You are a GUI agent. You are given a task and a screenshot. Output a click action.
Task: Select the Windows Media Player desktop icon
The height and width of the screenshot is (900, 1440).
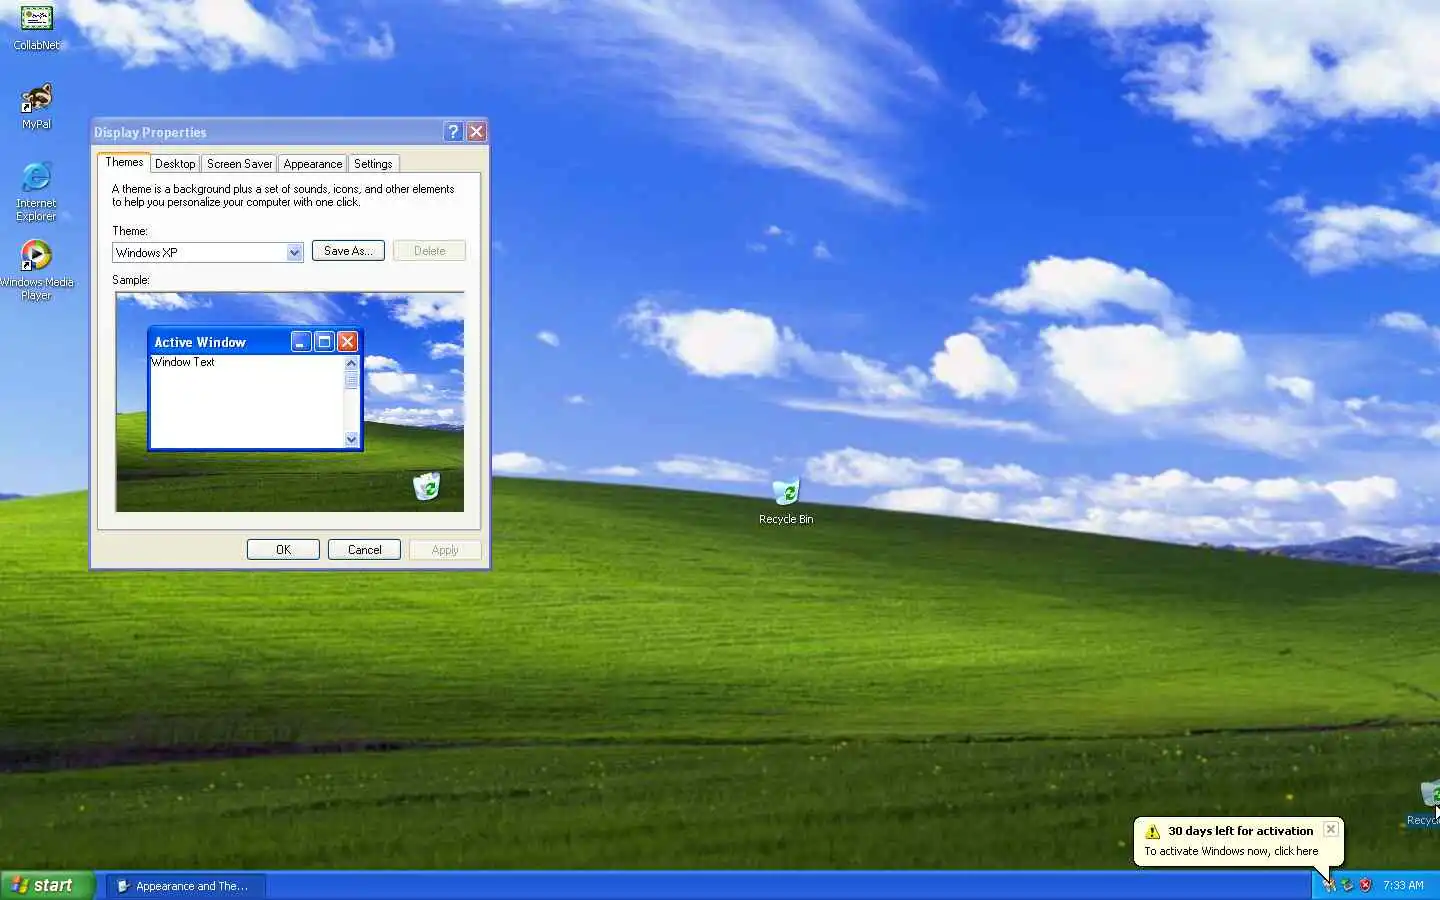(36, 270)
